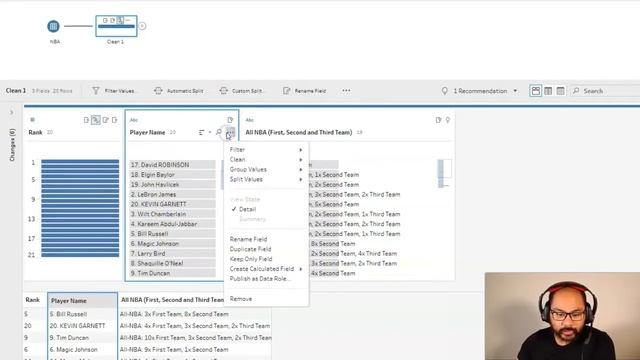The height and width of the screenshot is (360, 640).
Task: Expand the Group Values submenu arrow
Action: pyautogui.click(x=301, y=169)
